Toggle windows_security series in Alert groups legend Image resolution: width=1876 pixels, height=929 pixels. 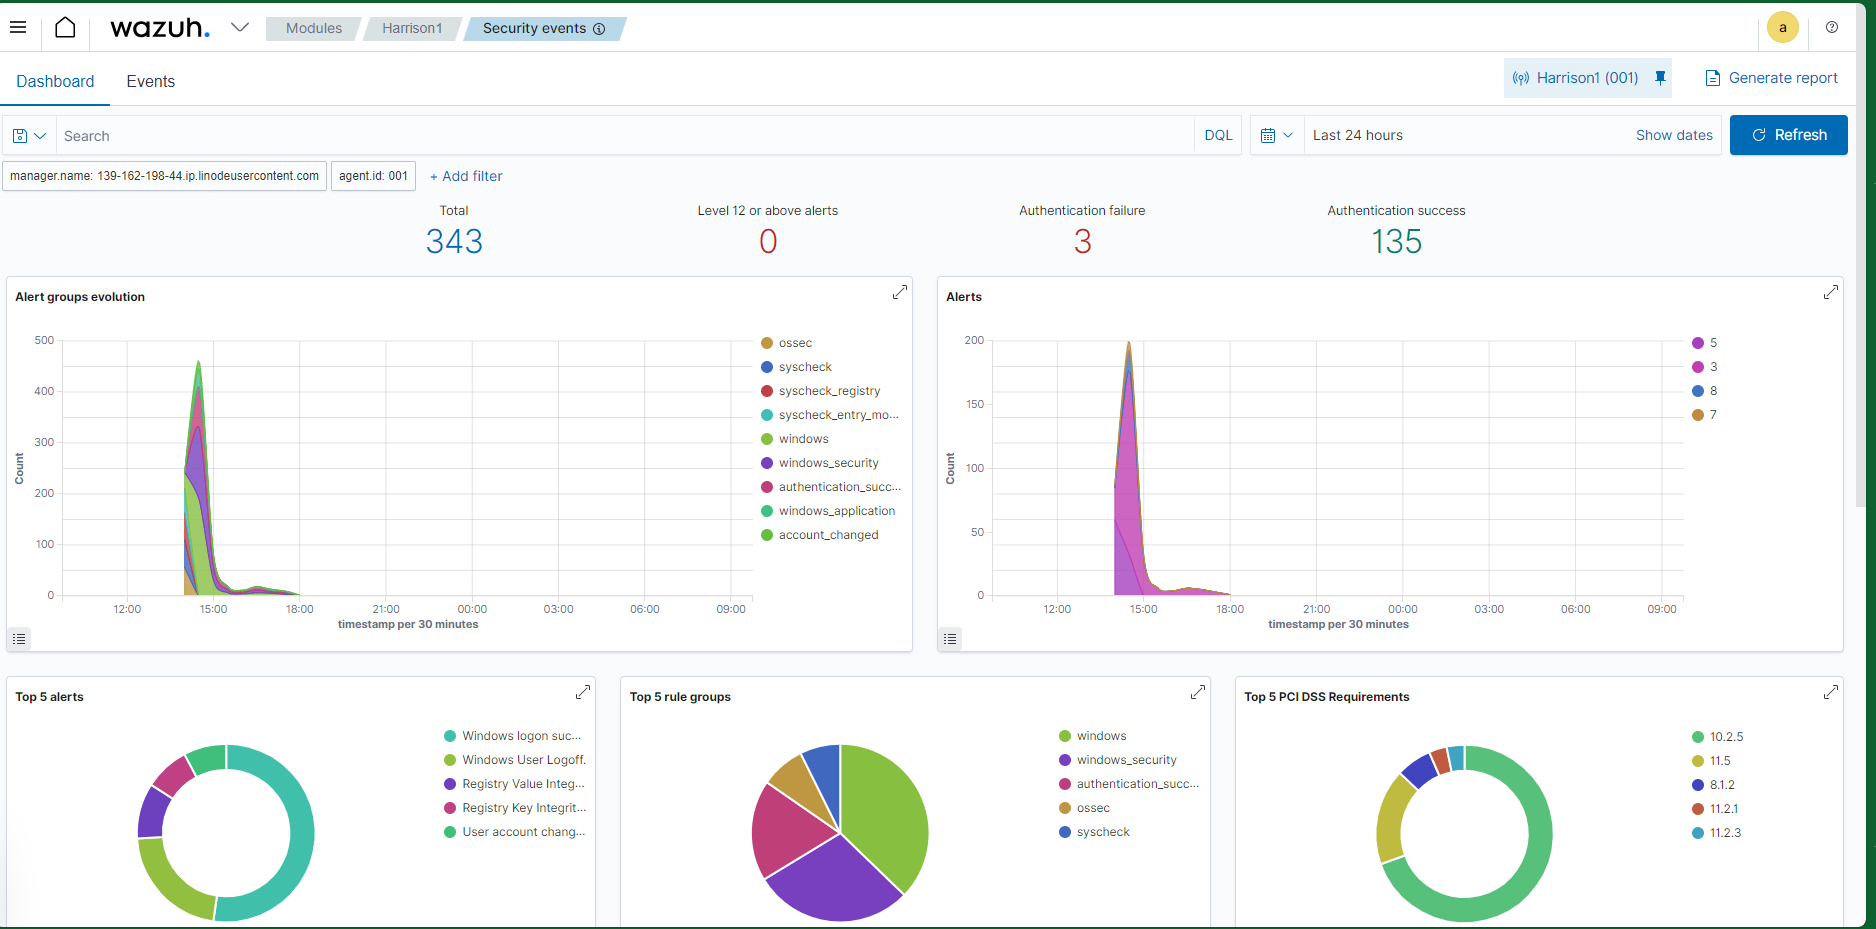(828, 463)
